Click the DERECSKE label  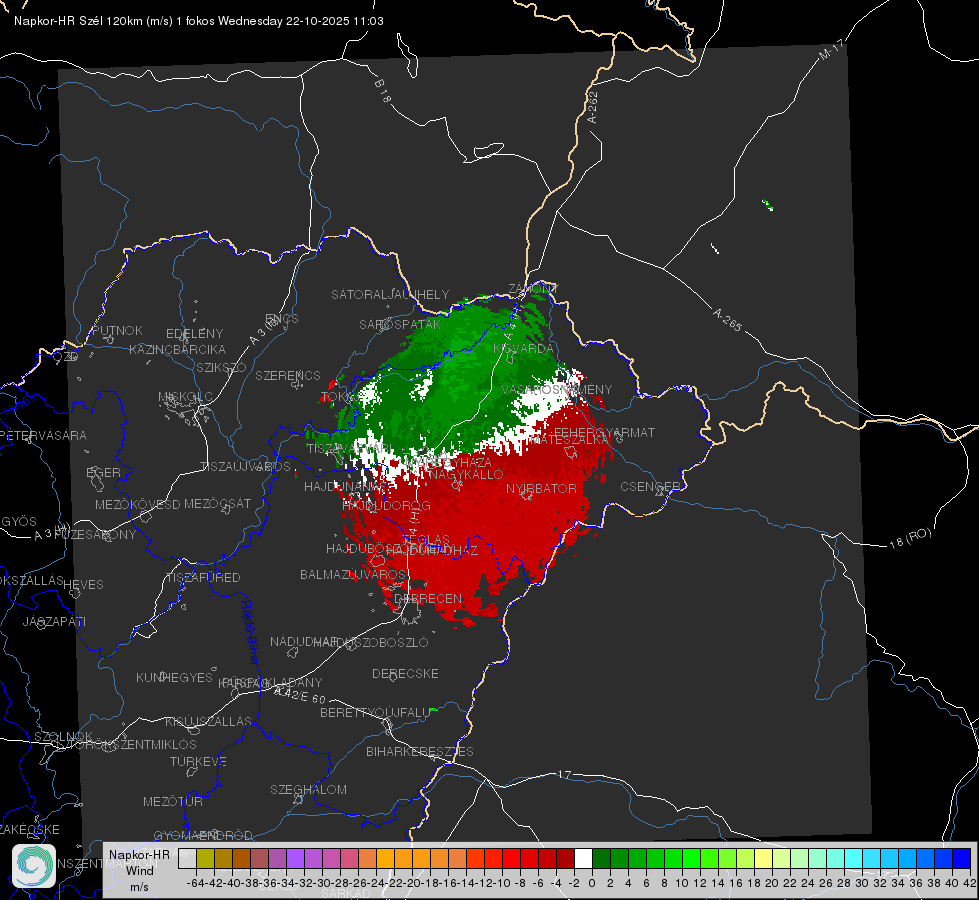coord(405,673)
